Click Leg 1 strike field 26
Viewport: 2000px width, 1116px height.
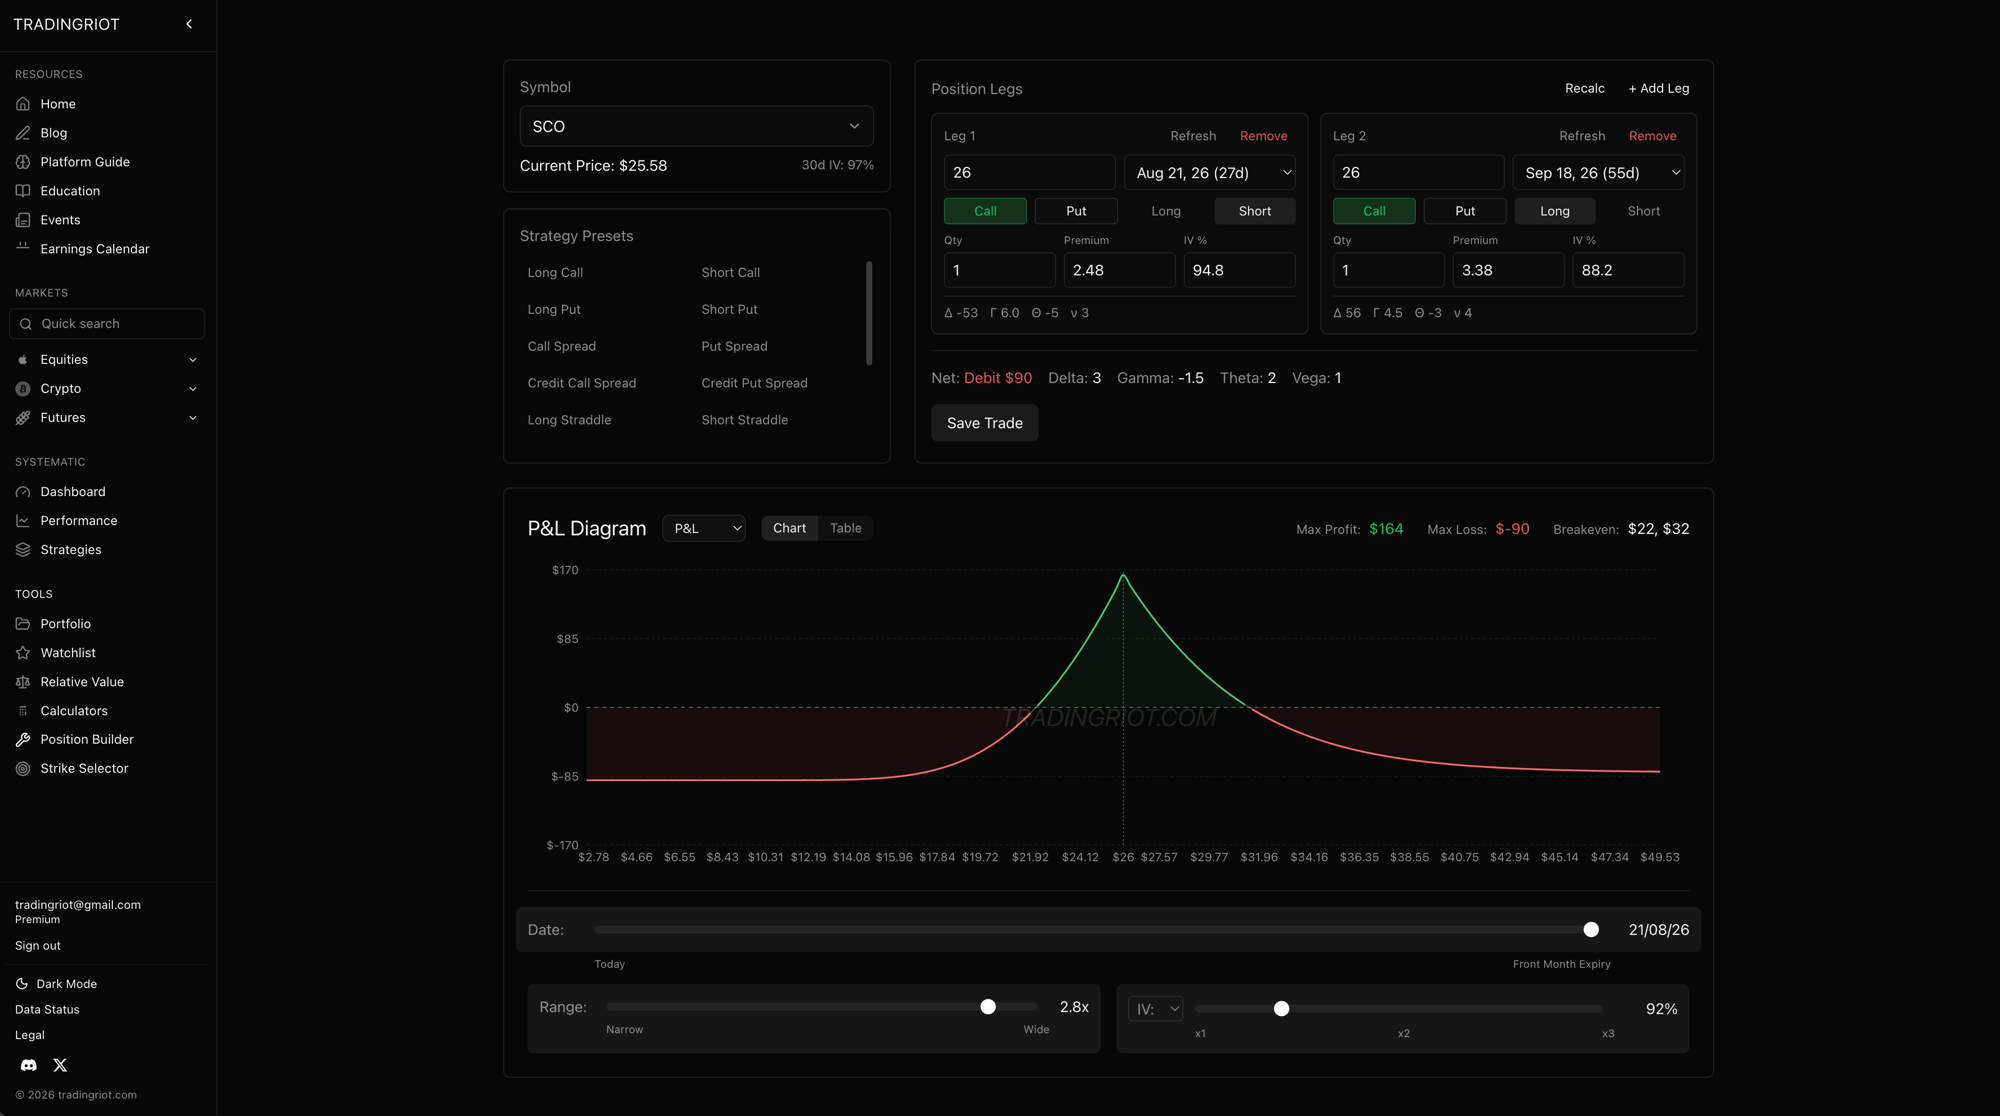coord(1030,173)
